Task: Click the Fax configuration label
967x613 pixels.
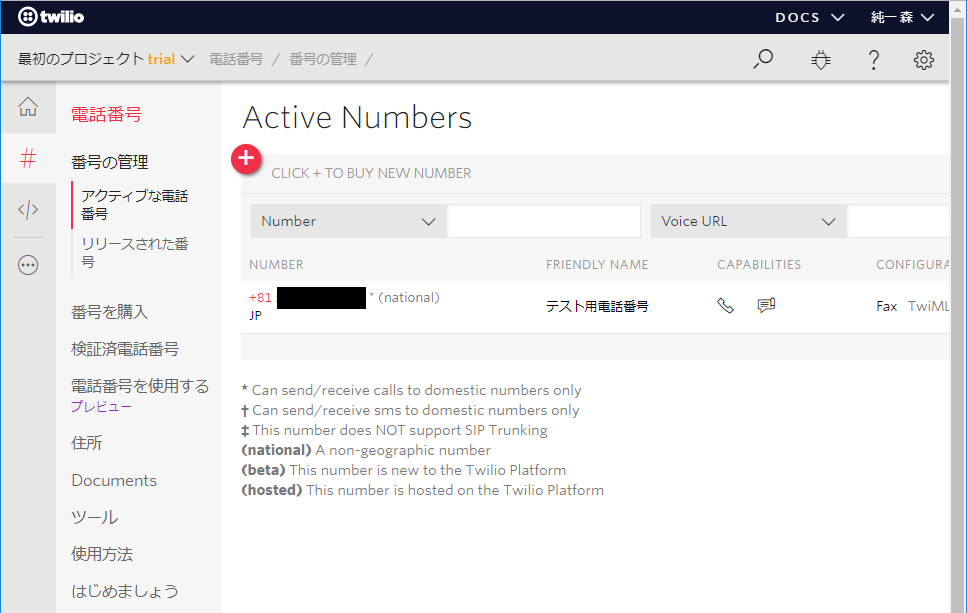Action: tap(887, 306)
